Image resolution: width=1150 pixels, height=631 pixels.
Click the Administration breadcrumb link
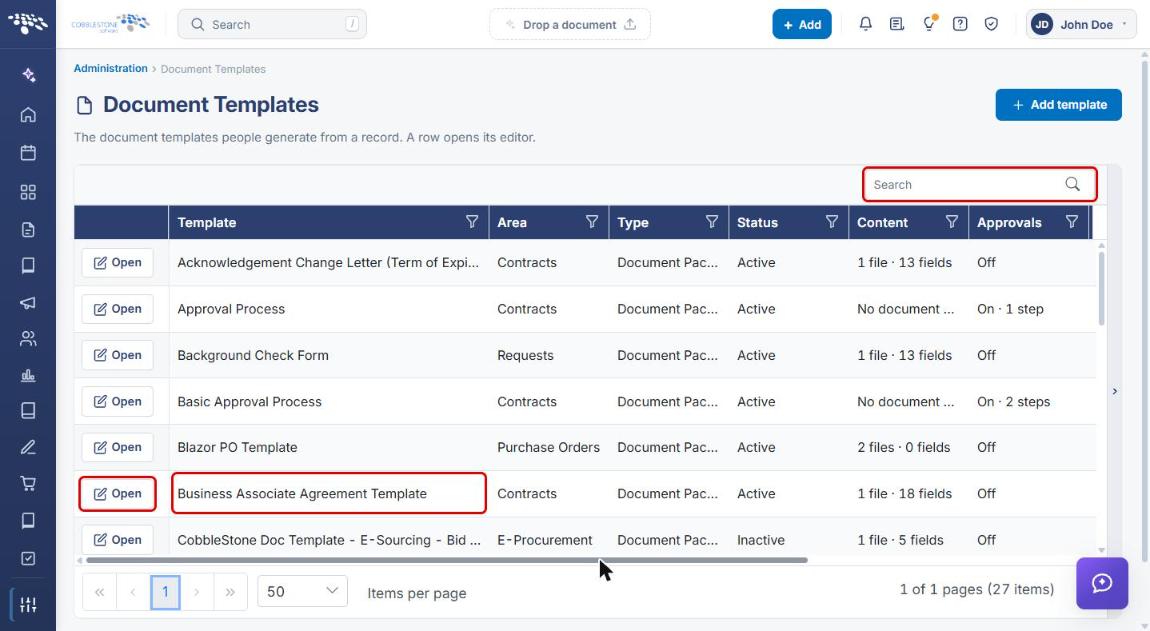pyautogui.click(x=110, y=68)
